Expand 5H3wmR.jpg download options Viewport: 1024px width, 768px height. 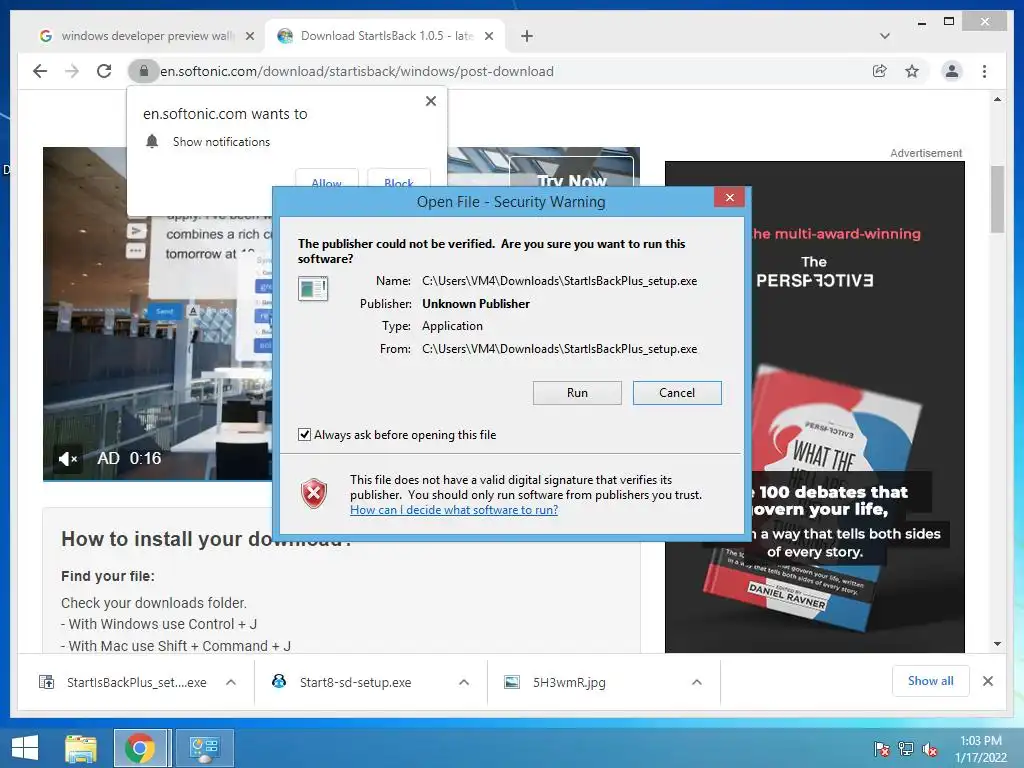tap(697, 682)
